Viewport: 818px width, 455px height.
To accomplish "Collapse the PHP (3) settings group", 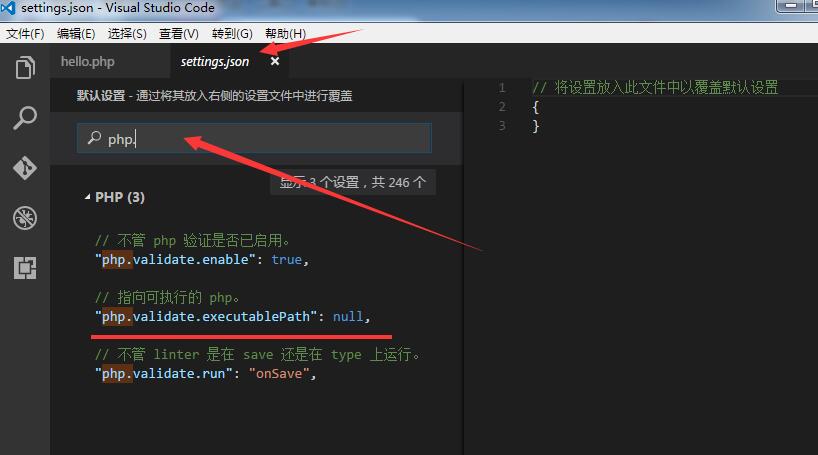I will pyautogui.click(x=87, y=197).
